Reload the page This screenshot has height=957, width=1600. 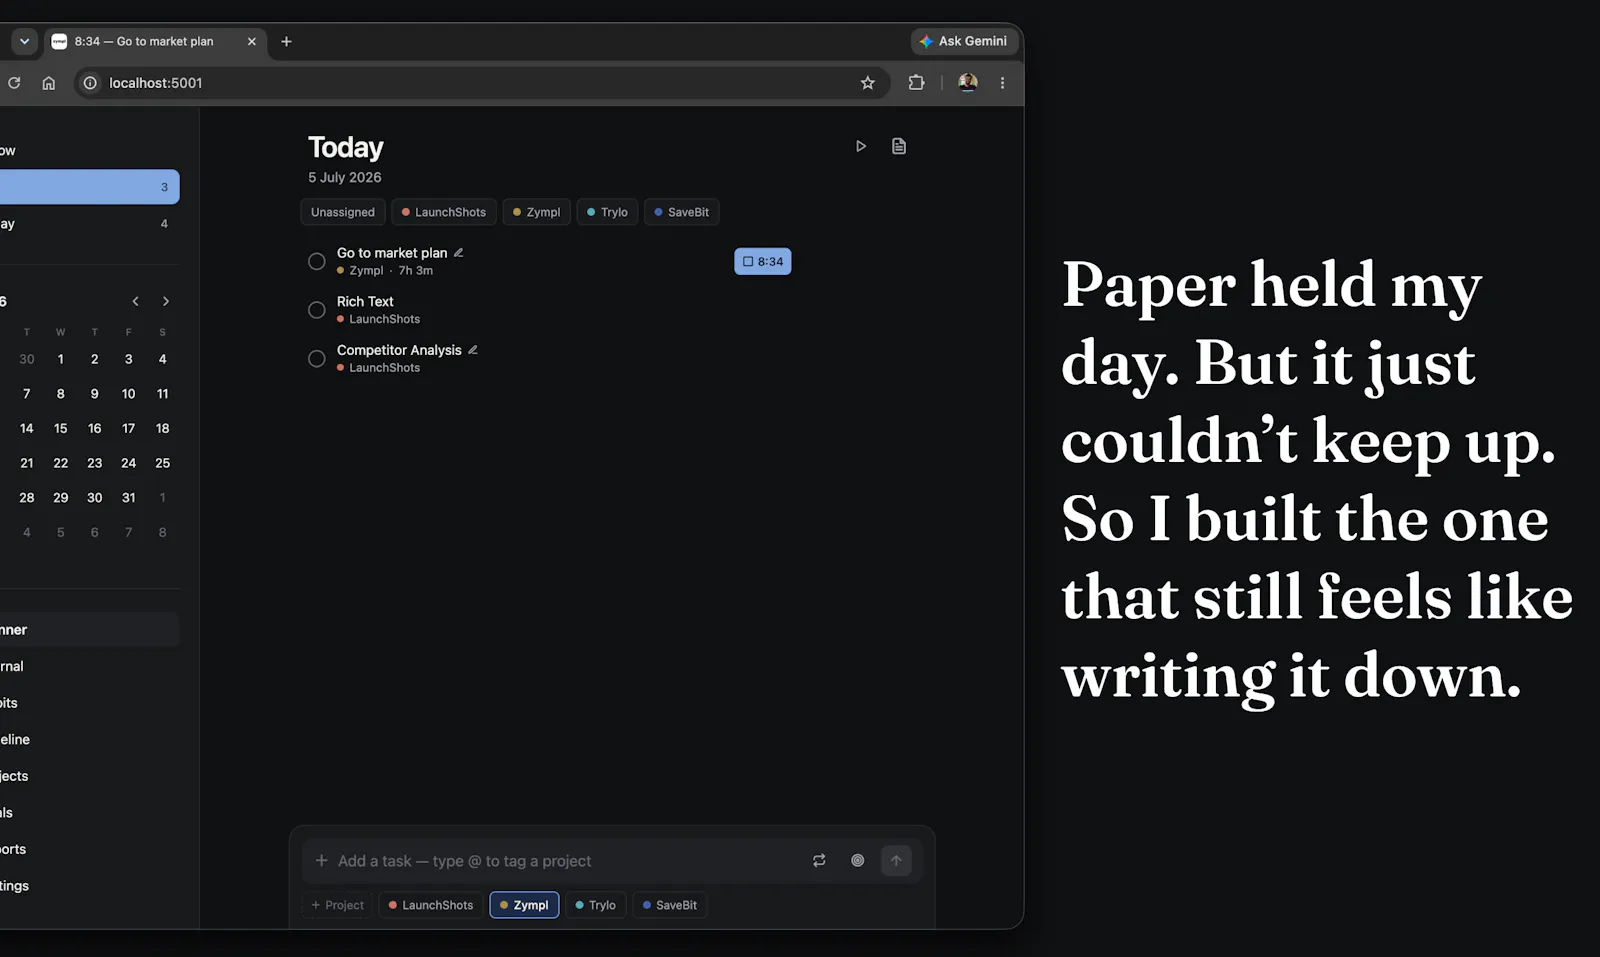[x=14, y=83]
